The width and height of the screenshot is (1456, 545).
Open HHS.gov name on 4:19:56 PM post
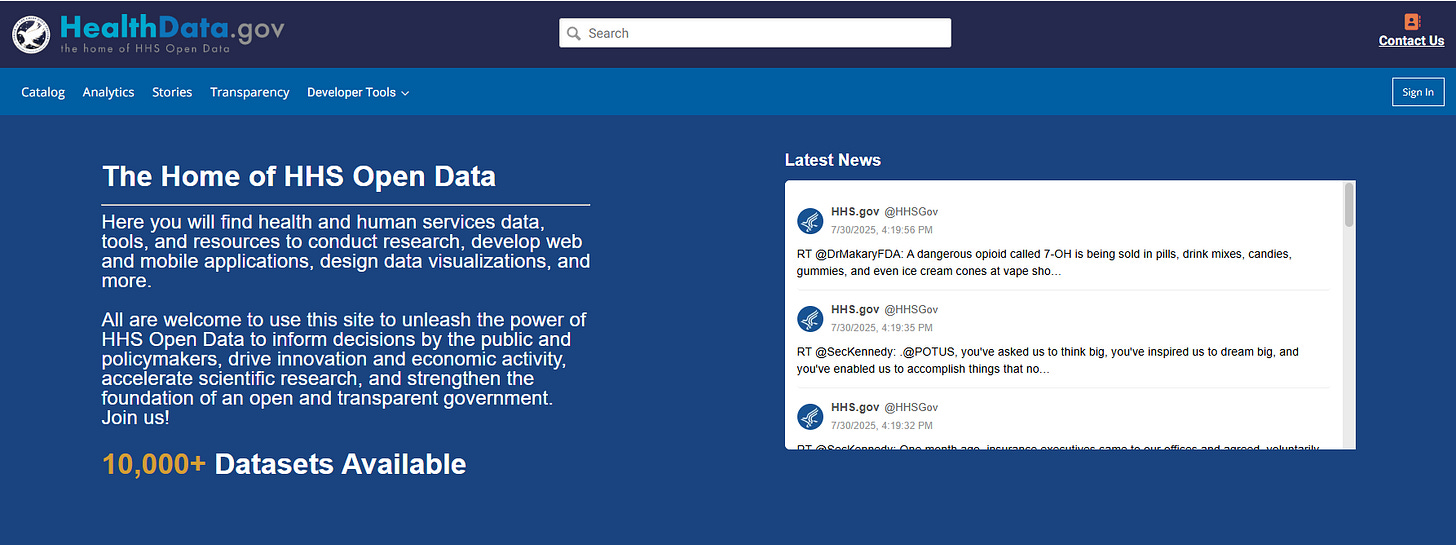(x=855, y=212)
